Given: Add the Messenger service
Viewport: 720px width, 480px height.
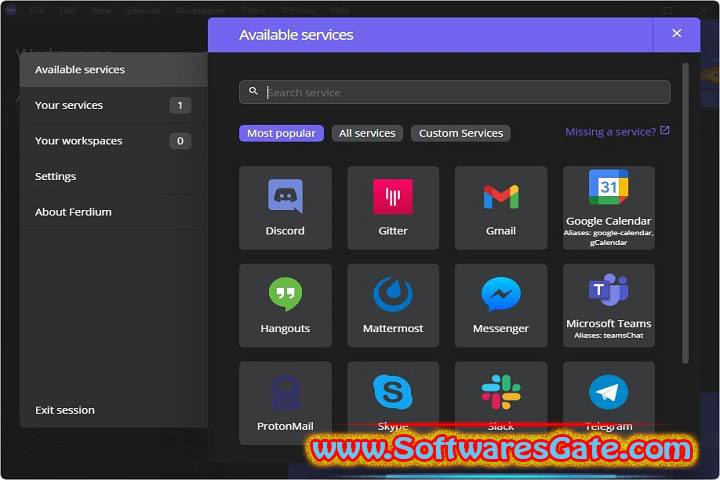Looking at the screenshot, I should [x=501, y=305].
